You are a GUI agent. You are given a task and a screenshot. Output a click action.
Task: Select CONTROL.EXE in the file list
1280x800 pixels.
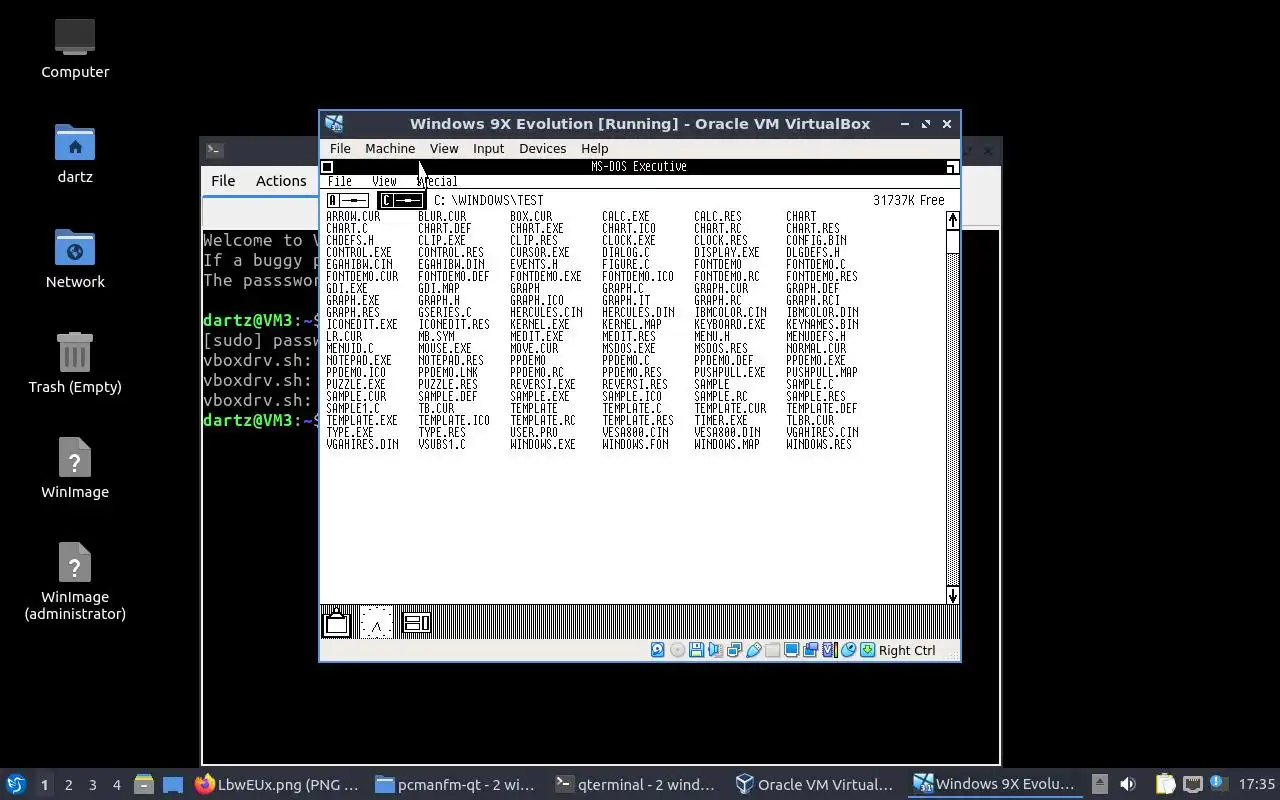[358, 252]
